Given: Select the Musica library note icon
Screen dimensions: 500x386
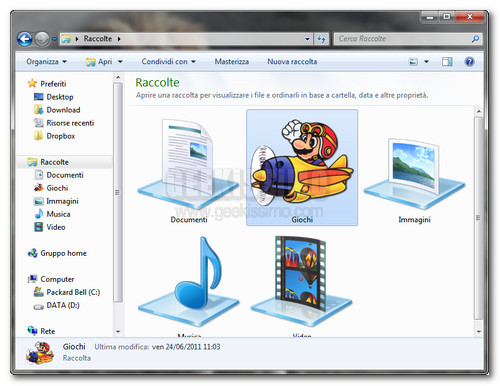Looking at the screenshot, I should point(189,281).
